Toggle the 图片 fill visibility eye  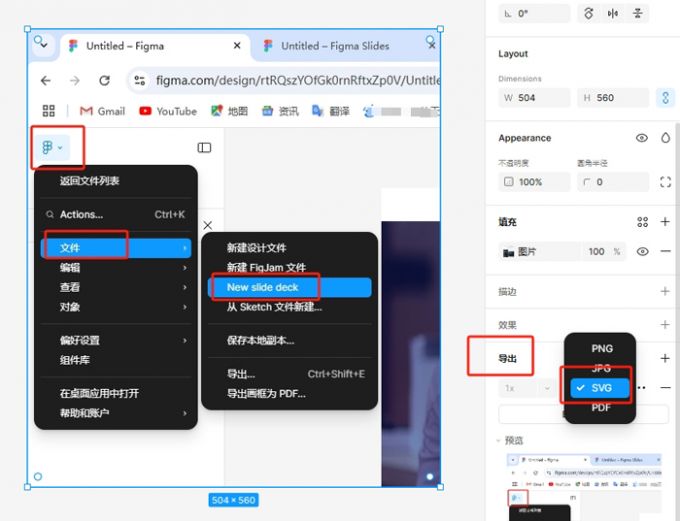(x=642, y=252)
